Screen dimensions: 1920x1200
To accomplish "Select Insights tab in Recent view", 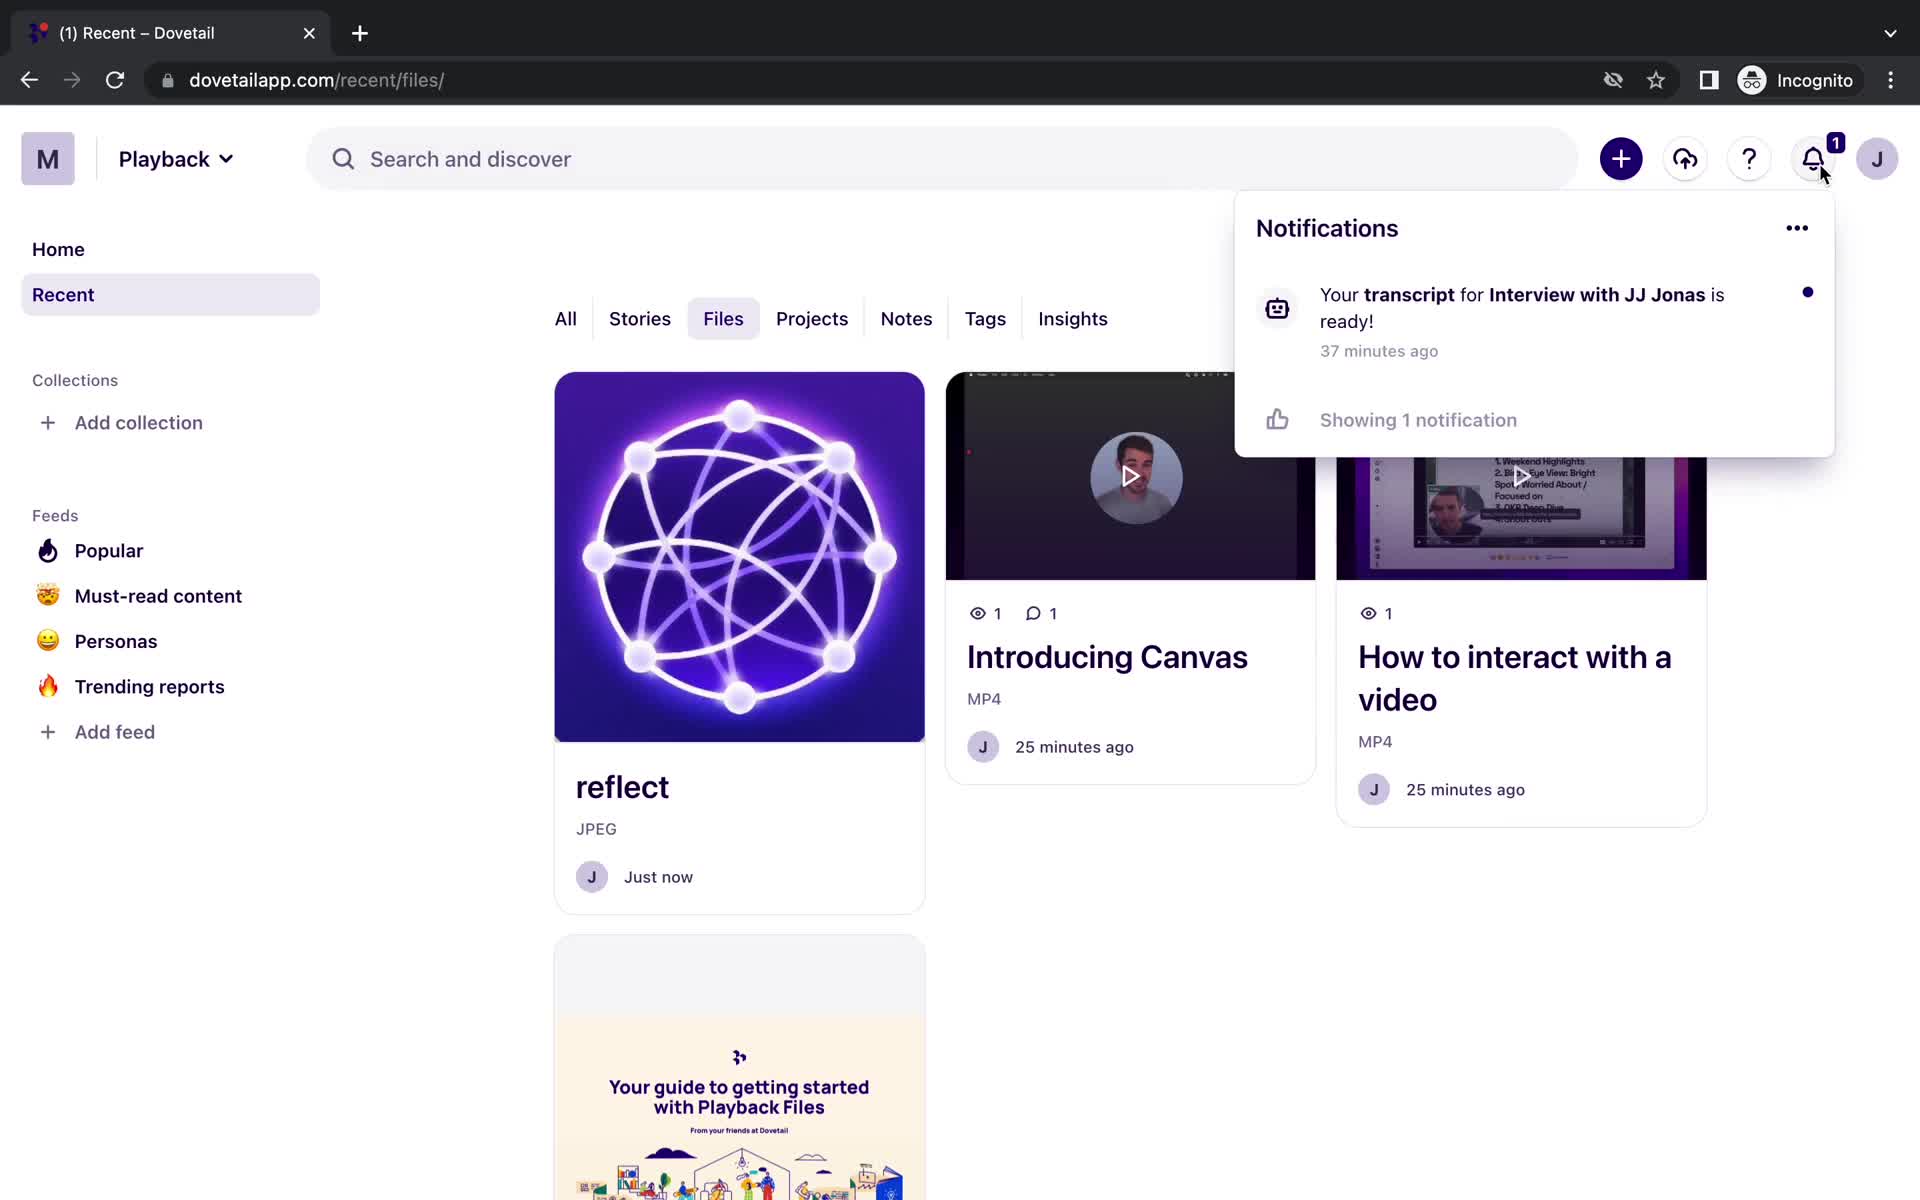I will coord(1073,318).
